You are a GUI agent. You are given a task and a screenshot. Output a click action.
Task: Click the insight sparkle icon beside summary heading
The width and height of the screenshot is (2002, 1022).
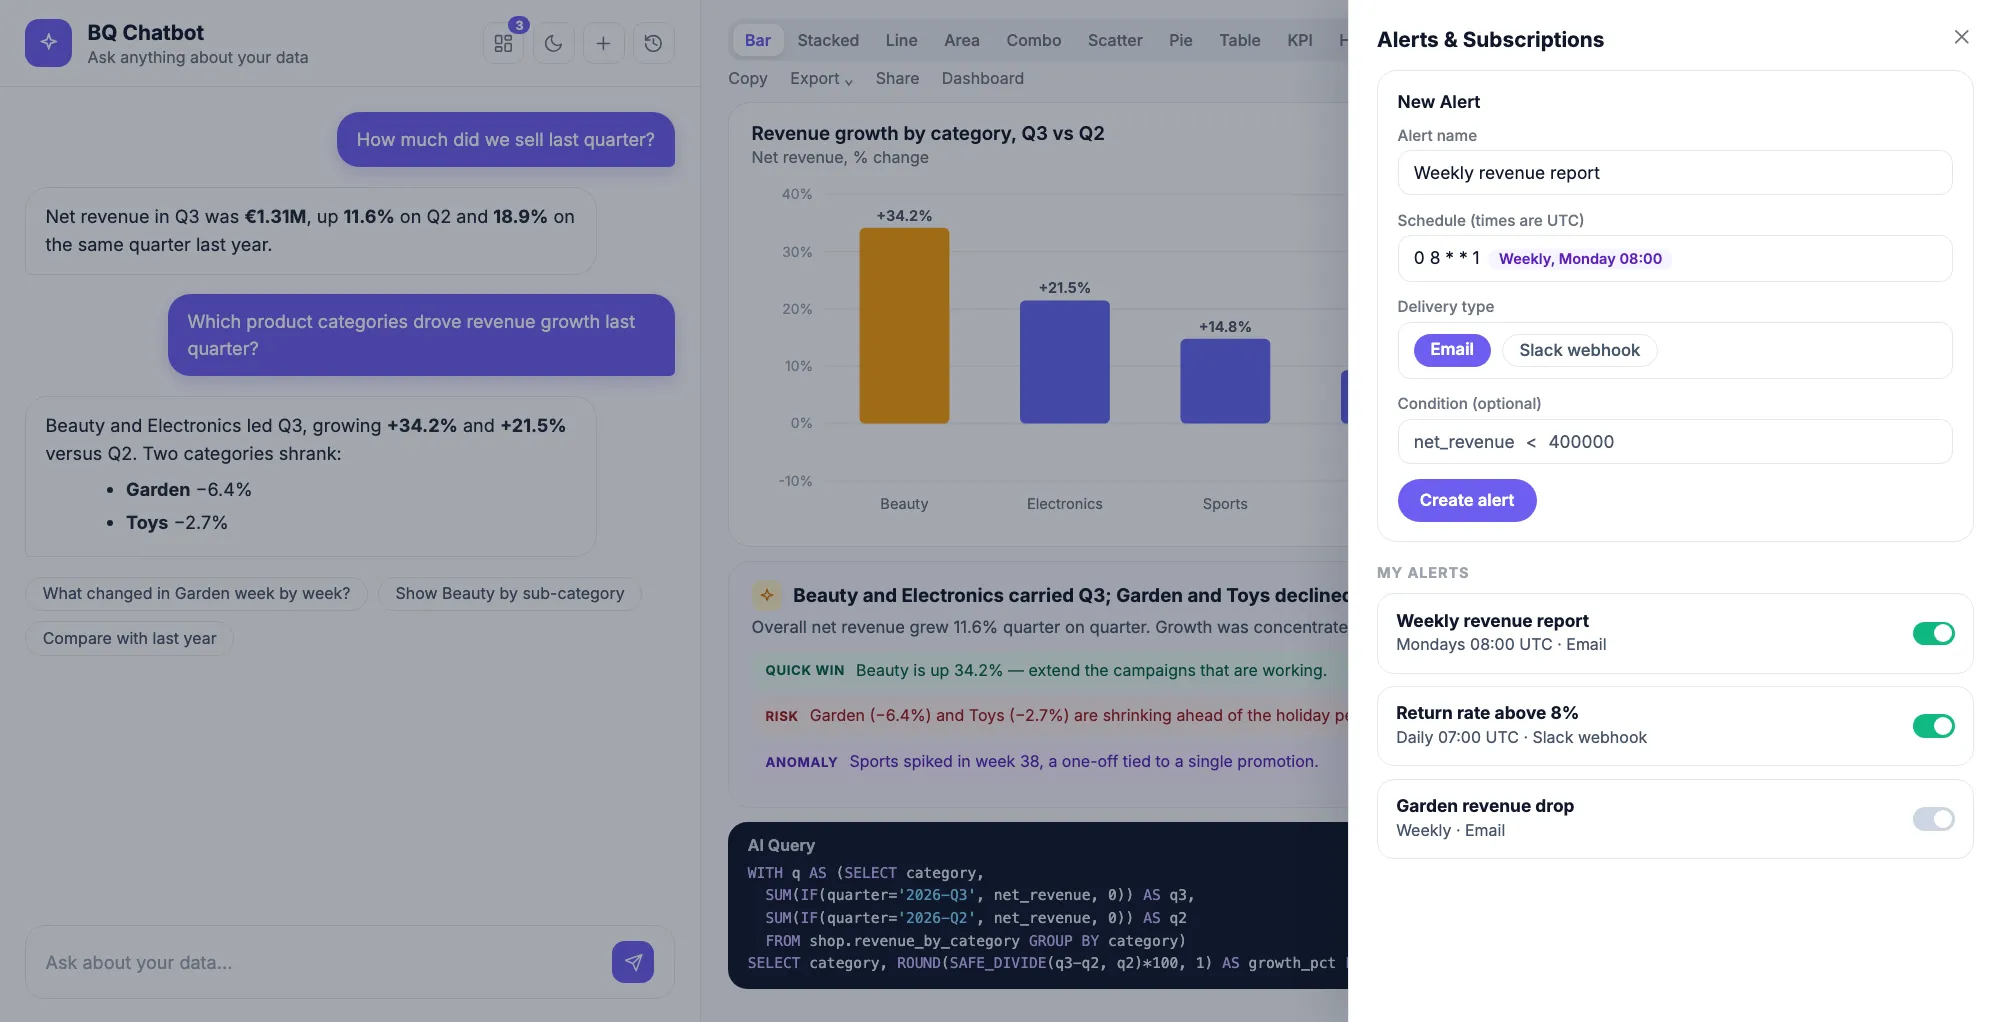767,595
